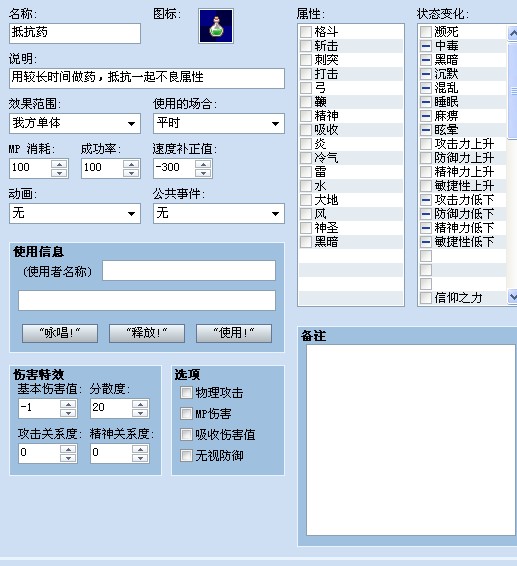Decrease MP 消耗 value with down arrow
The height and width of the screenshot is (566, 517).
59,173
